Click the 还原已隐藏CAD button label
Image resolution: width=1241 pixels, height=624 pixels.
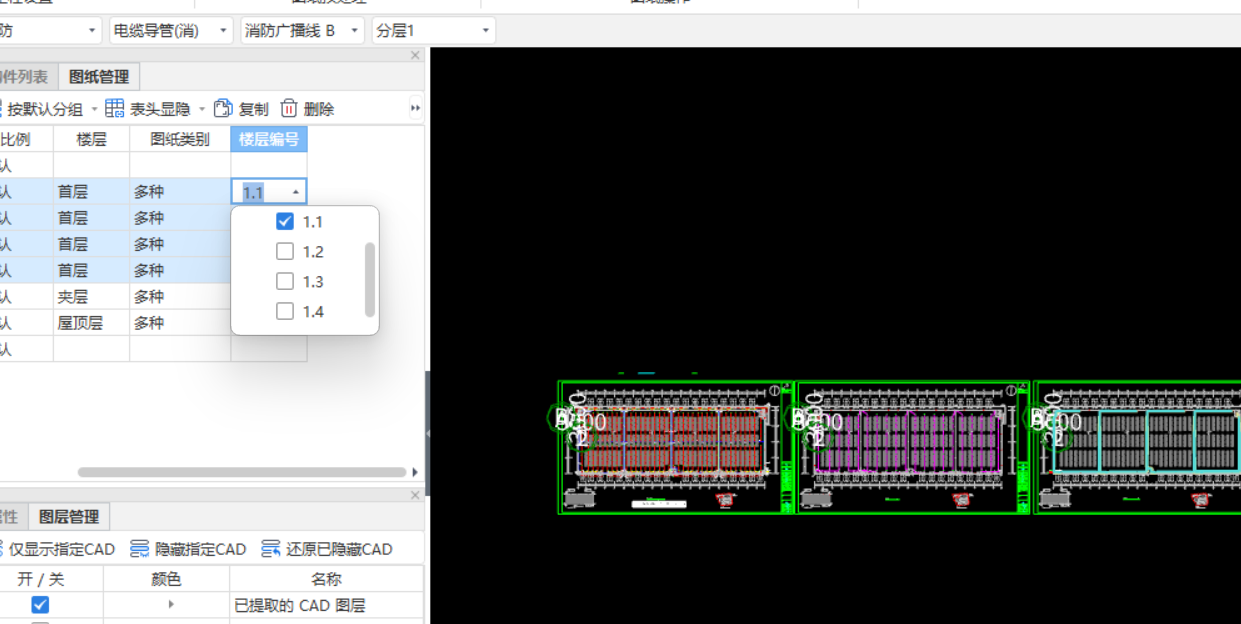click(339, 549)
